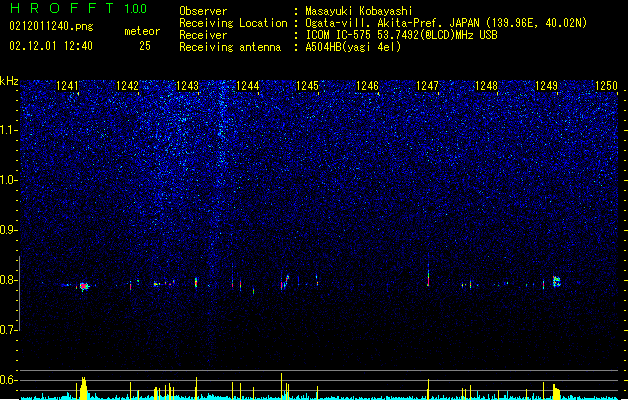This screenshot has width=629, height=400.
Task: Click the 0.8 kHz frequency tick label
Action: [x=9, y=280]
